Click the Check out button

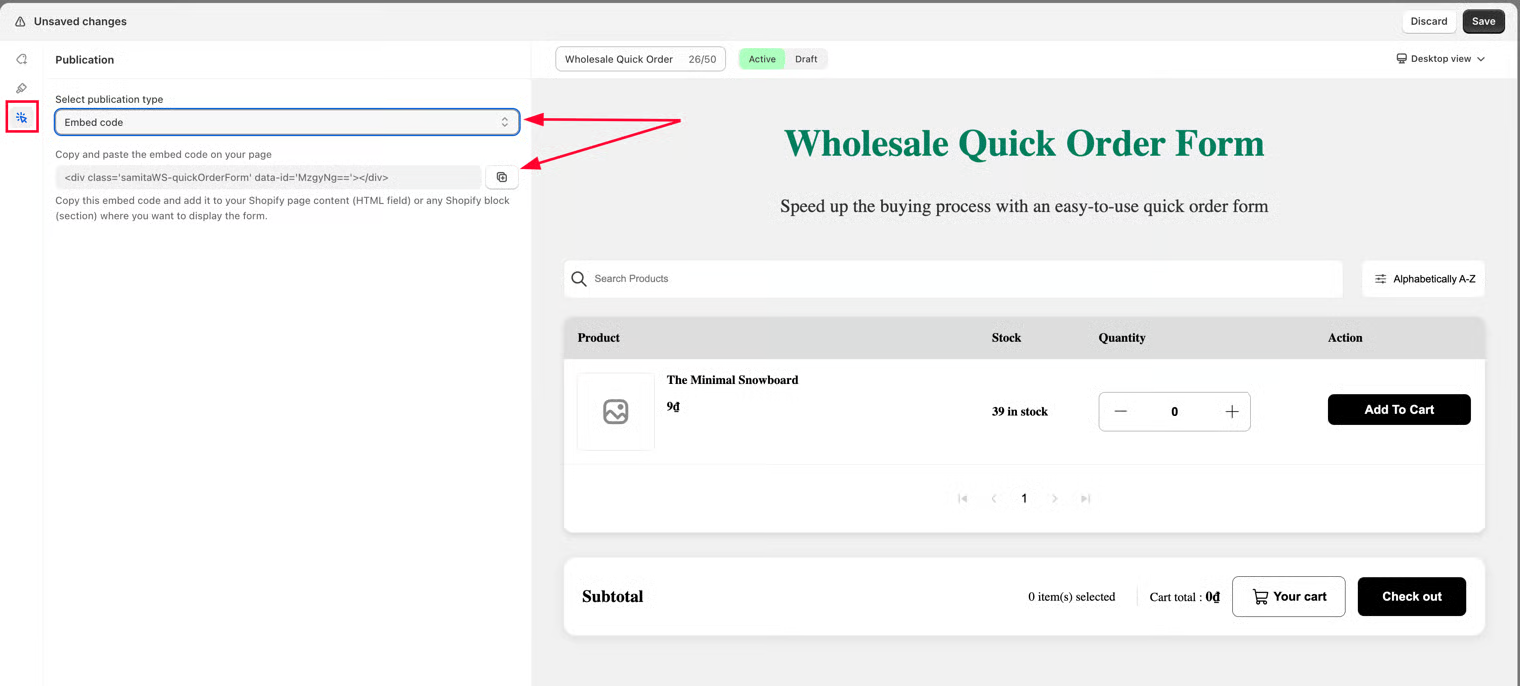pos(1411,596)
